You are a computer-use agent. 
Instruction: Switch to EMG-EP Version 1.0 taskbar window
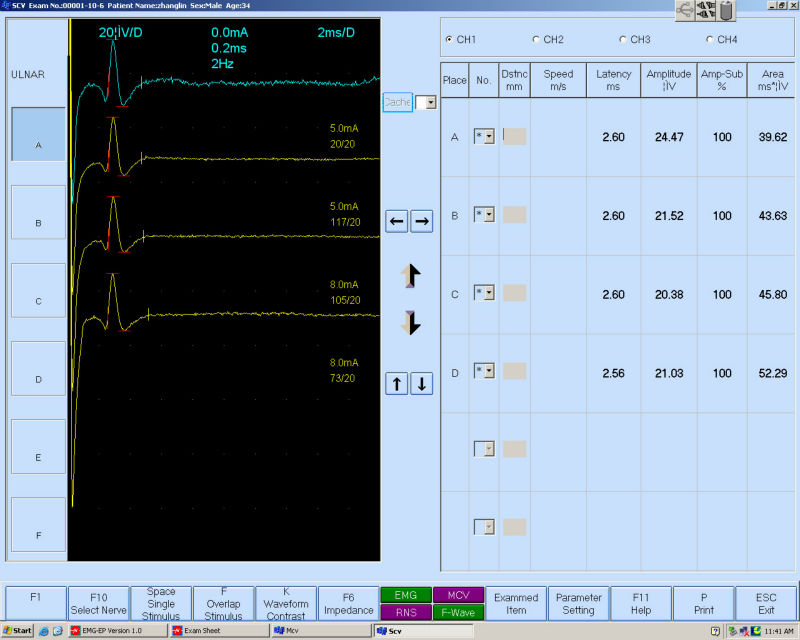tap(118, 631)
